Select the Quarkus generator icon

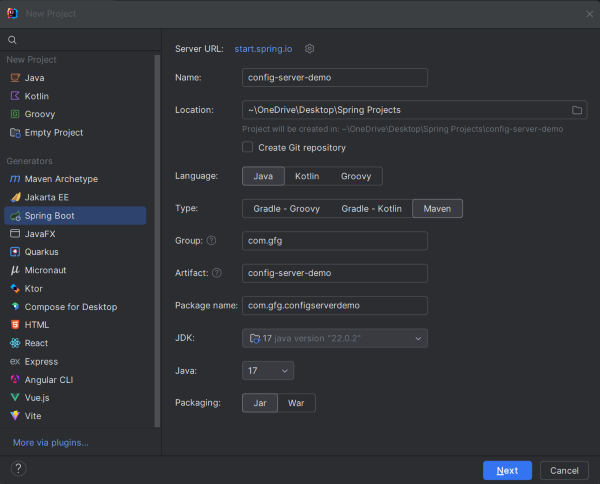pyautogui.click(x=15, y=252)
